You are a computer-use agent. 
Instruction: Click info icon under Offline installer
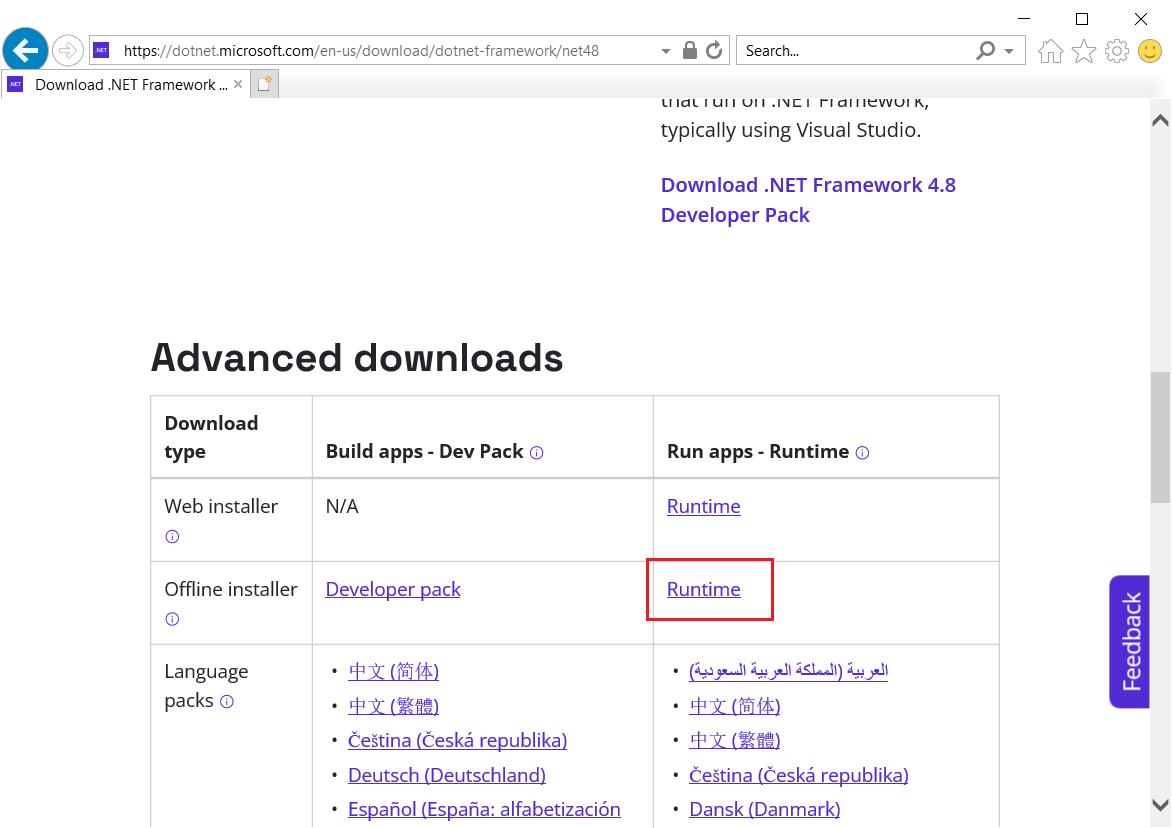pos(172,619)
